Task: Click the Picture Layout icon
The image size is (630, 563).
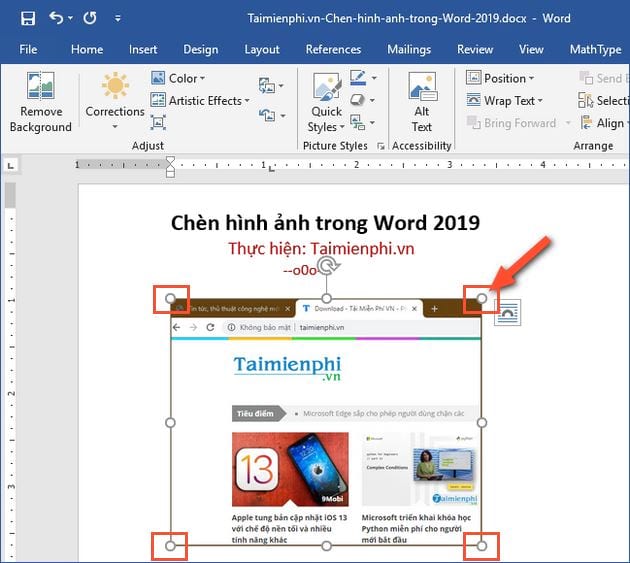Action: [357, 122]
